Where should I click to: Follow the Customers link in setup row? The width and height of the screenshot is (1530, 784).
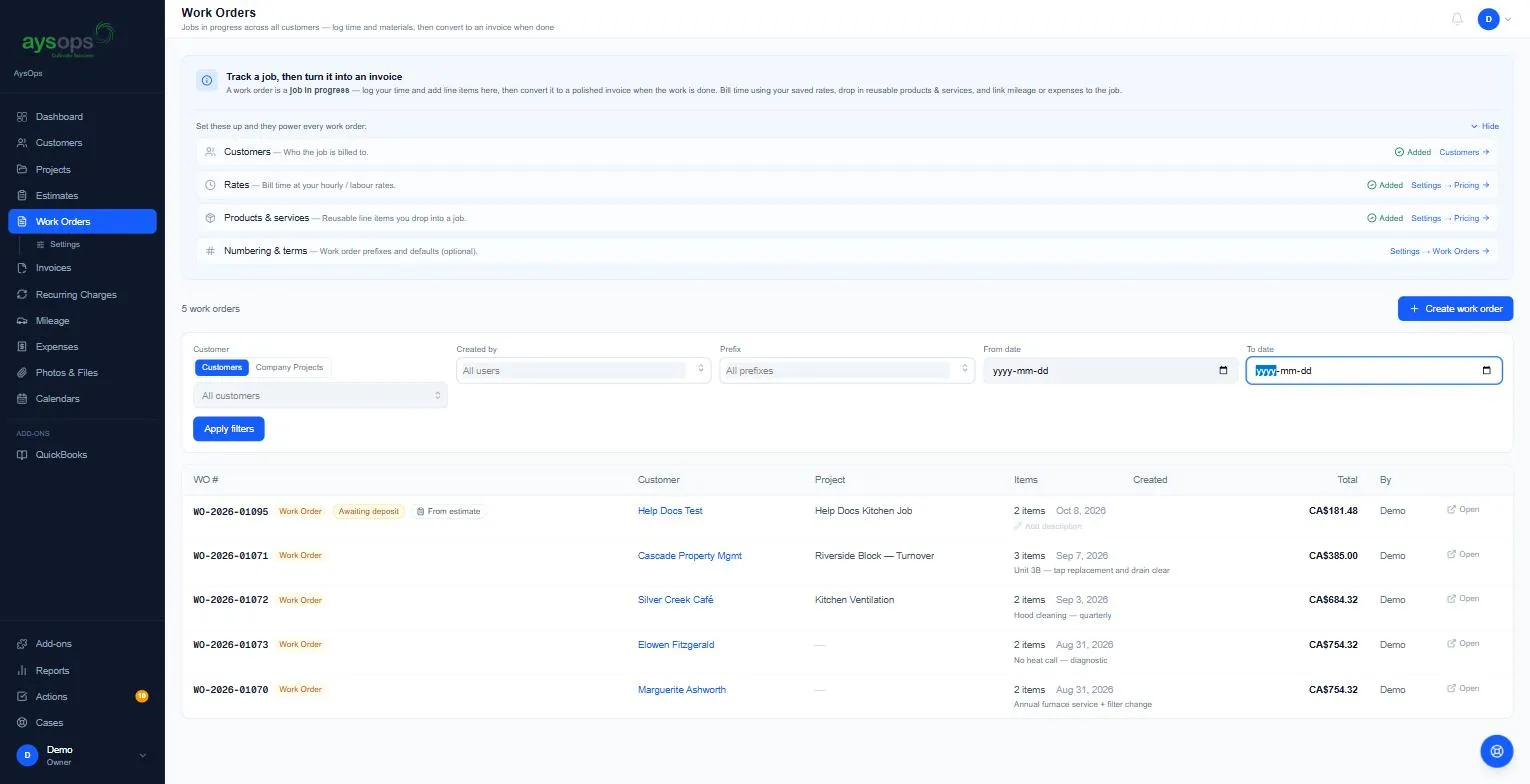[x=1464, y=152]
